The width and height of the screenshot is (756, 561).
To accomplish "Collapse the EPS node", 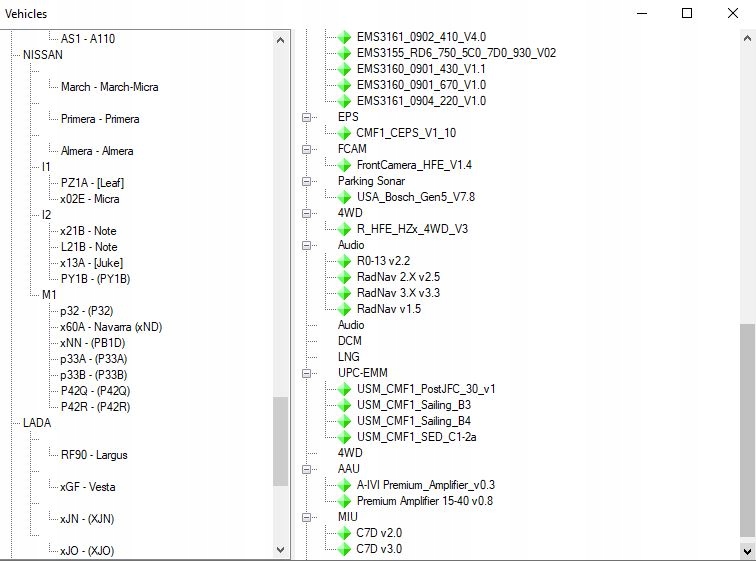I will [306, 117].
